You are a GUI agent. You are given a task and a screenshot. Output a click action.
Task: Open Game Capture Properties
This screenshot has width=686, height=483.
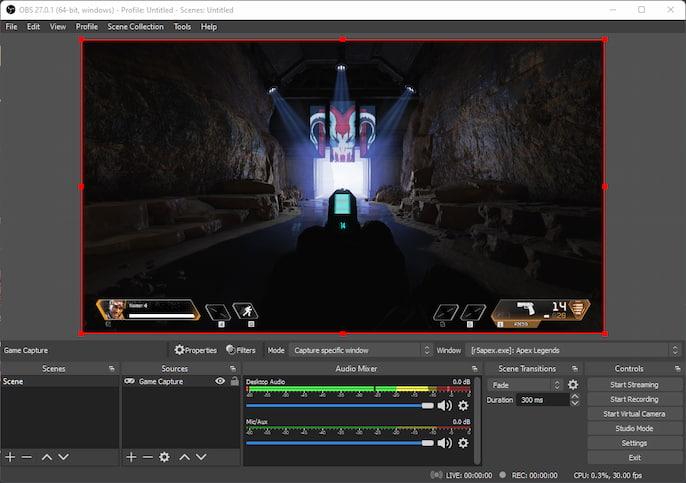point(195,350)
